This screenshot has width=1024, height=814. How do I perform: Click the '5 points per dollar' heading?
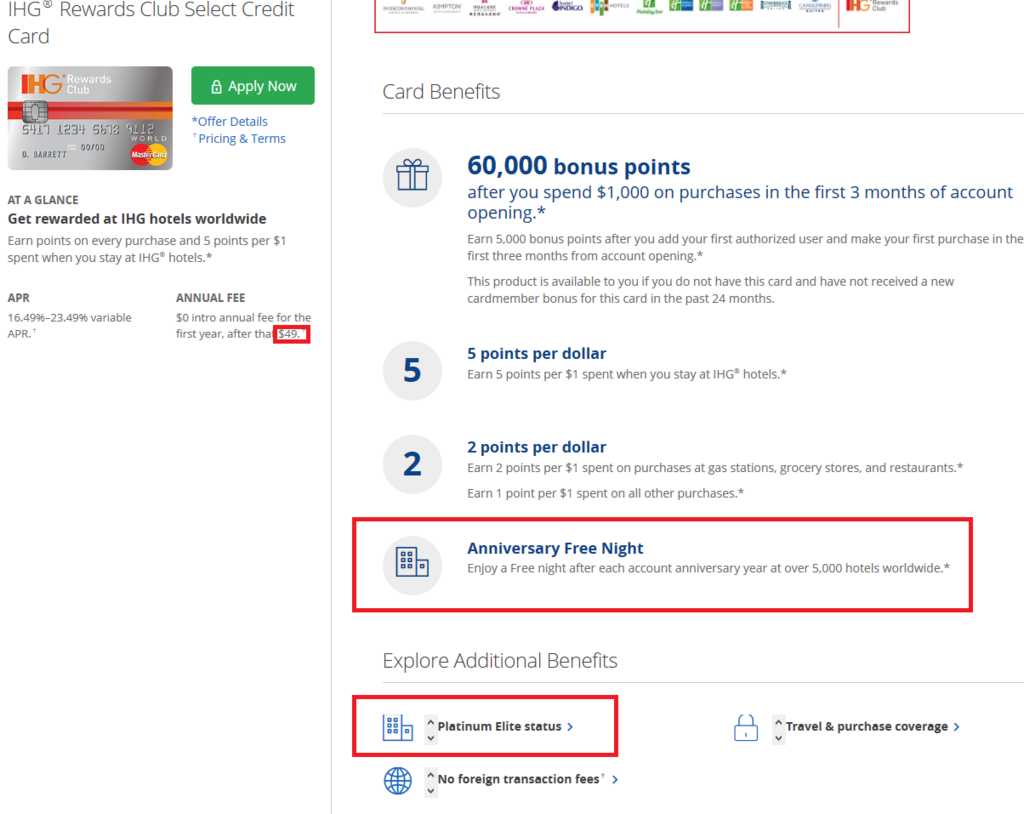(537, 353)
